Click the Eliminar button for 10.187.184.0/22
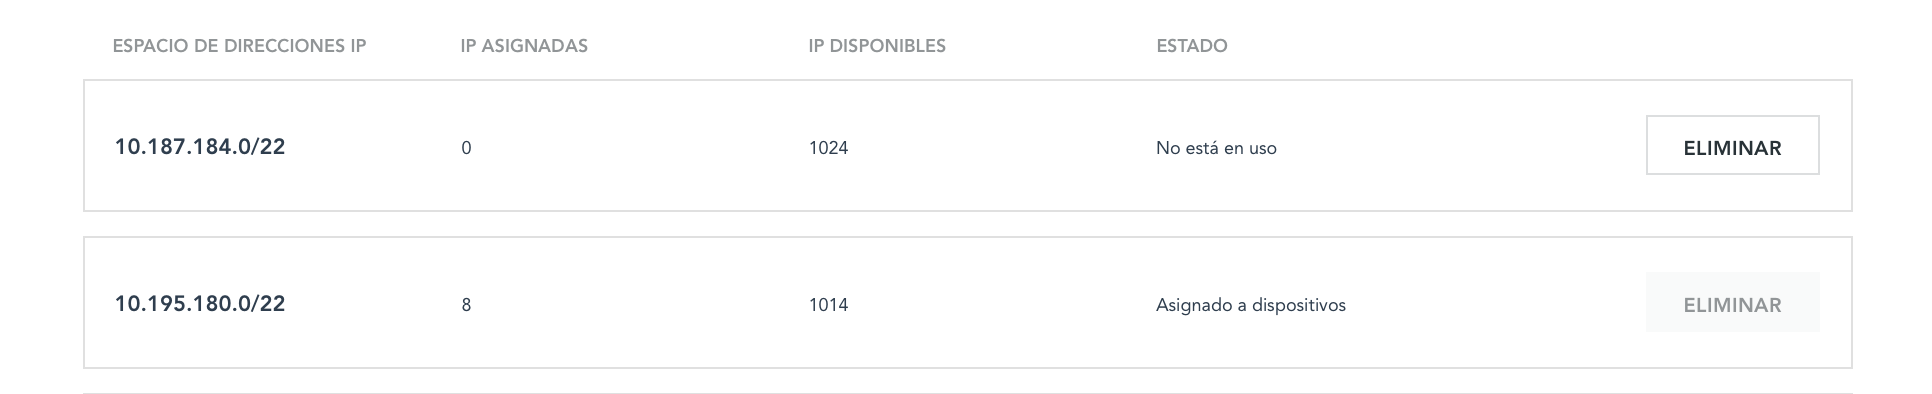1932x394 pixels. (x=1732, y=146)
